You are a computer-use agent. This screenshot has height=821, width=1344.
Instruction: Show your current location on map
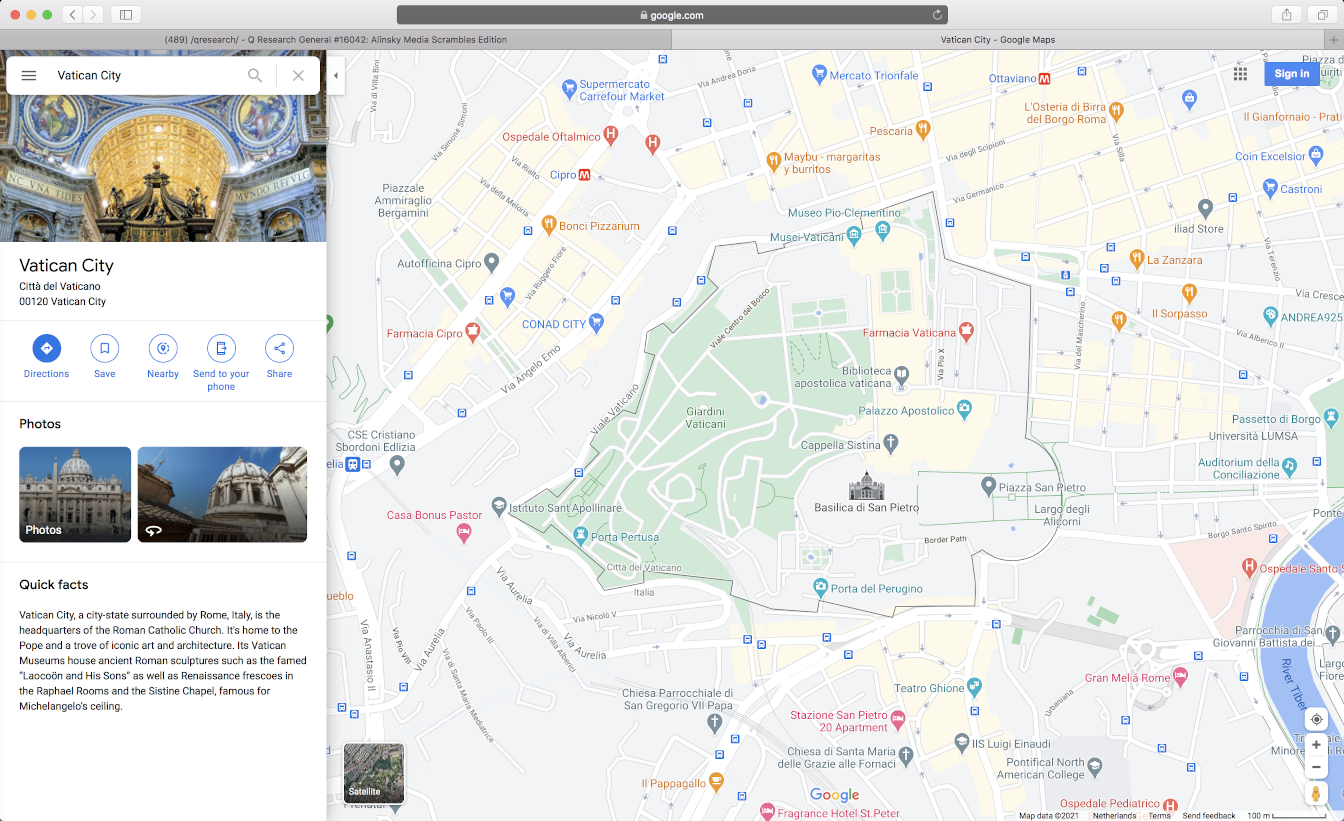tap(1316, 719)
